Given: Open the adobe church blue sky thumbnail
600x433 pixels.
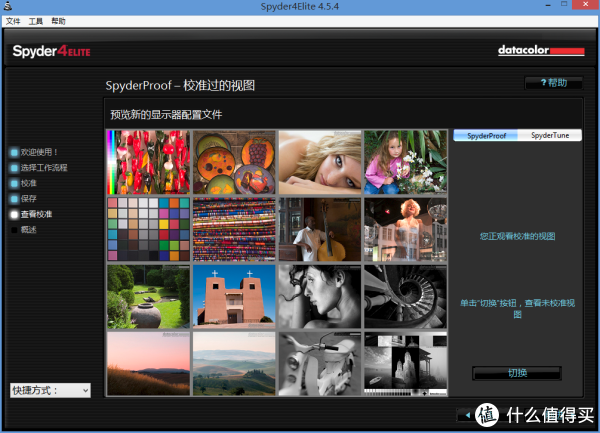Looking at the screenshot, I should 234,296.
